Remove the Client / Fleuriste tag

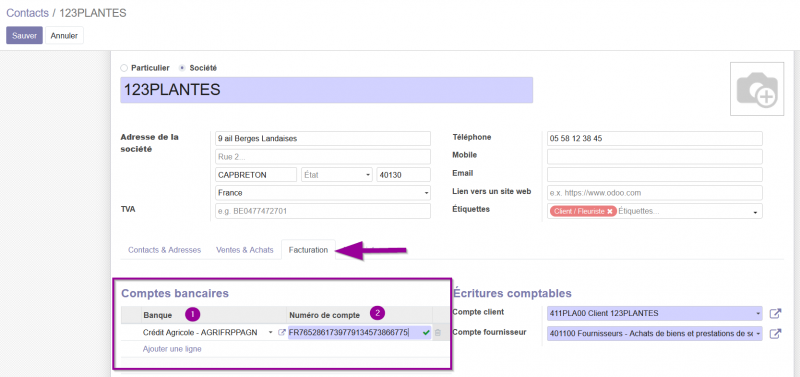coord(609,211)
